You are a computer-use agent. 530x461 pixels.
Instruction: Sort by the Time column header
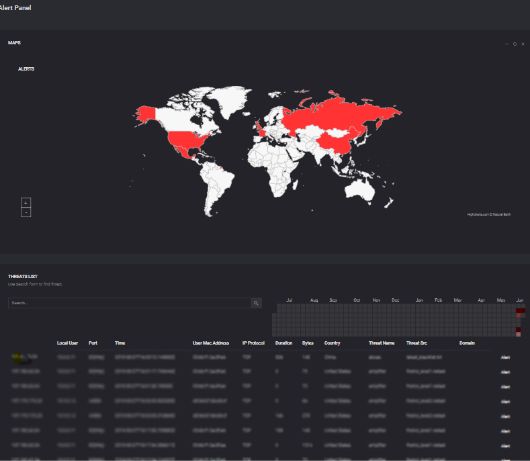120,343
